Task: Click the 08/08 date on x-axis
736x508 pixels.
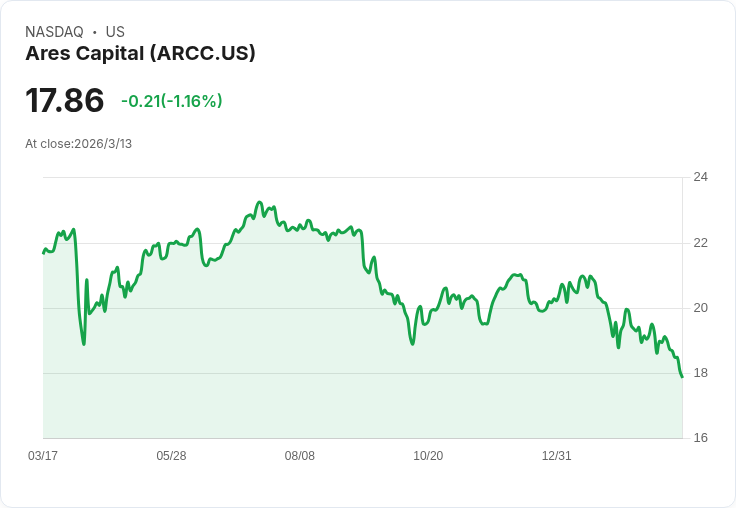Action: coord(300,456)
